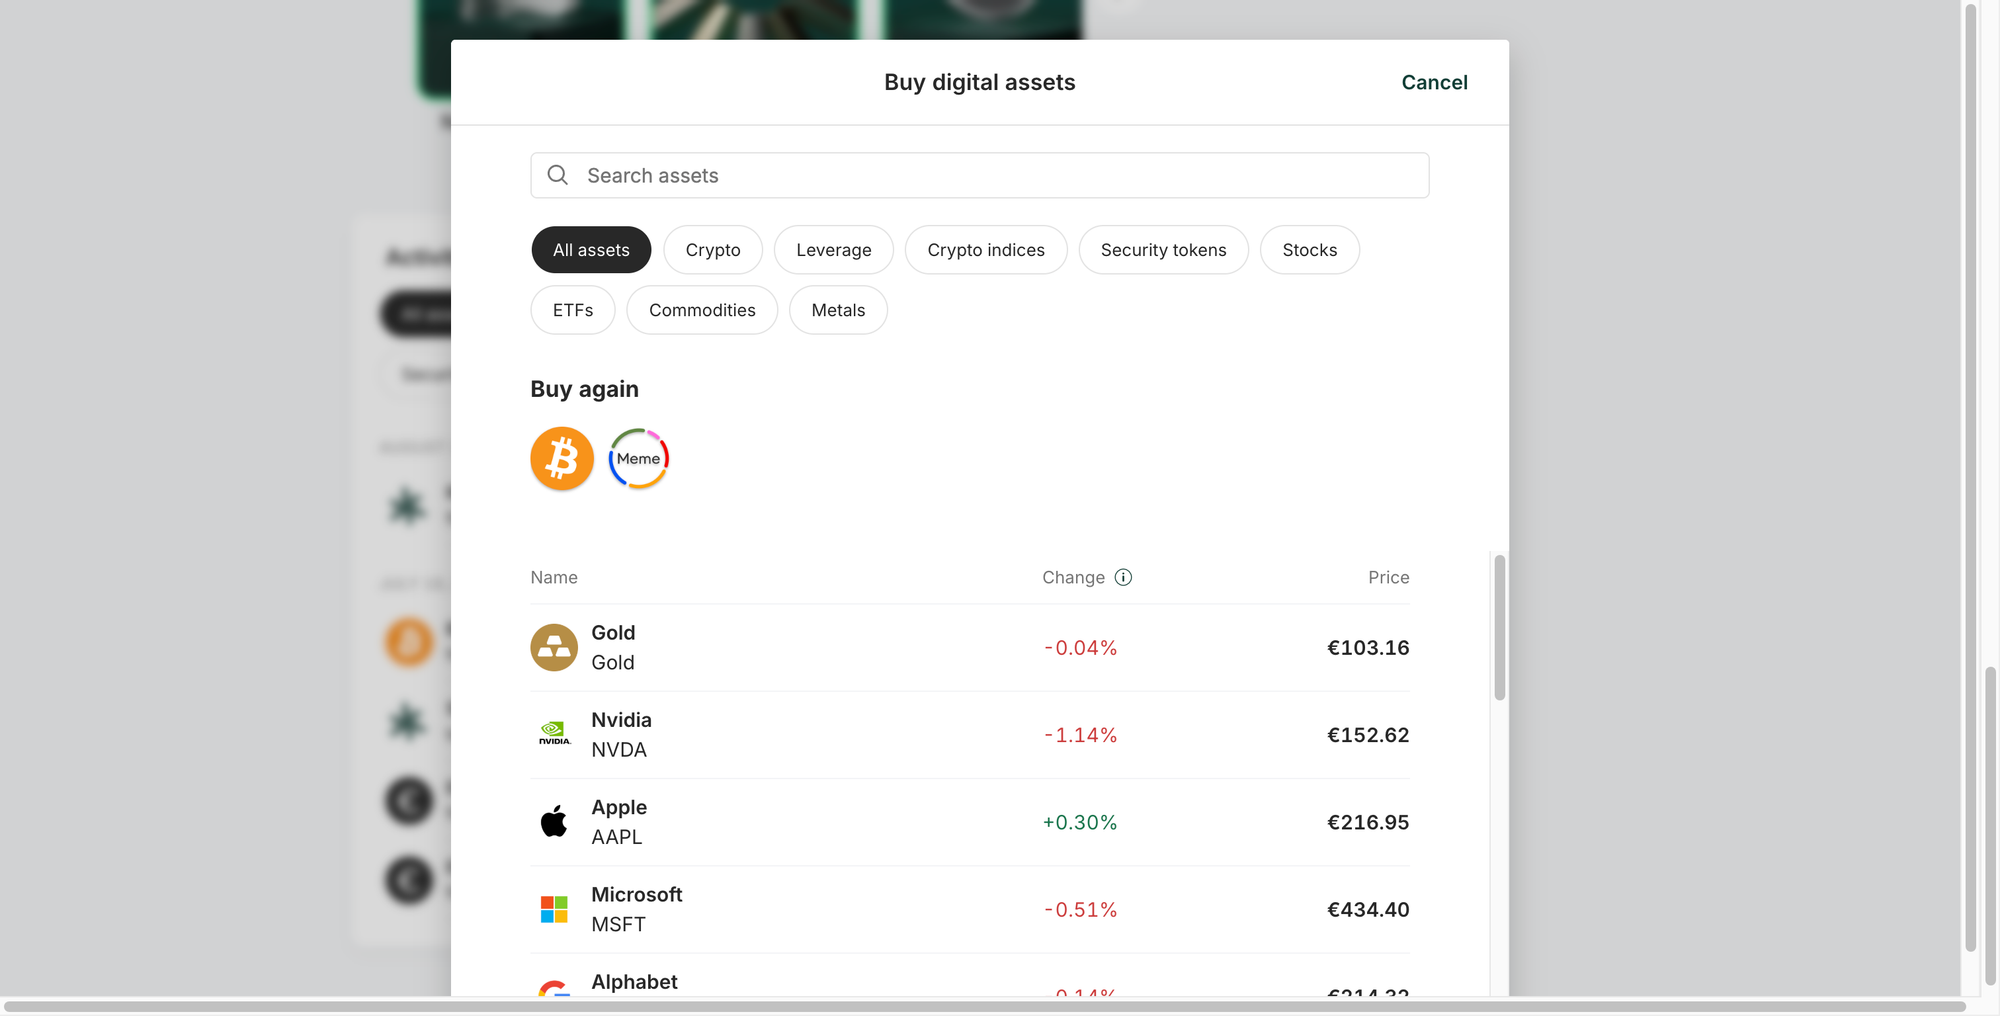Image resolution: width=2000 pixels, height=1016 pixels.
Task: Filter by Security tokens
Action: (x=1163, y=250)
